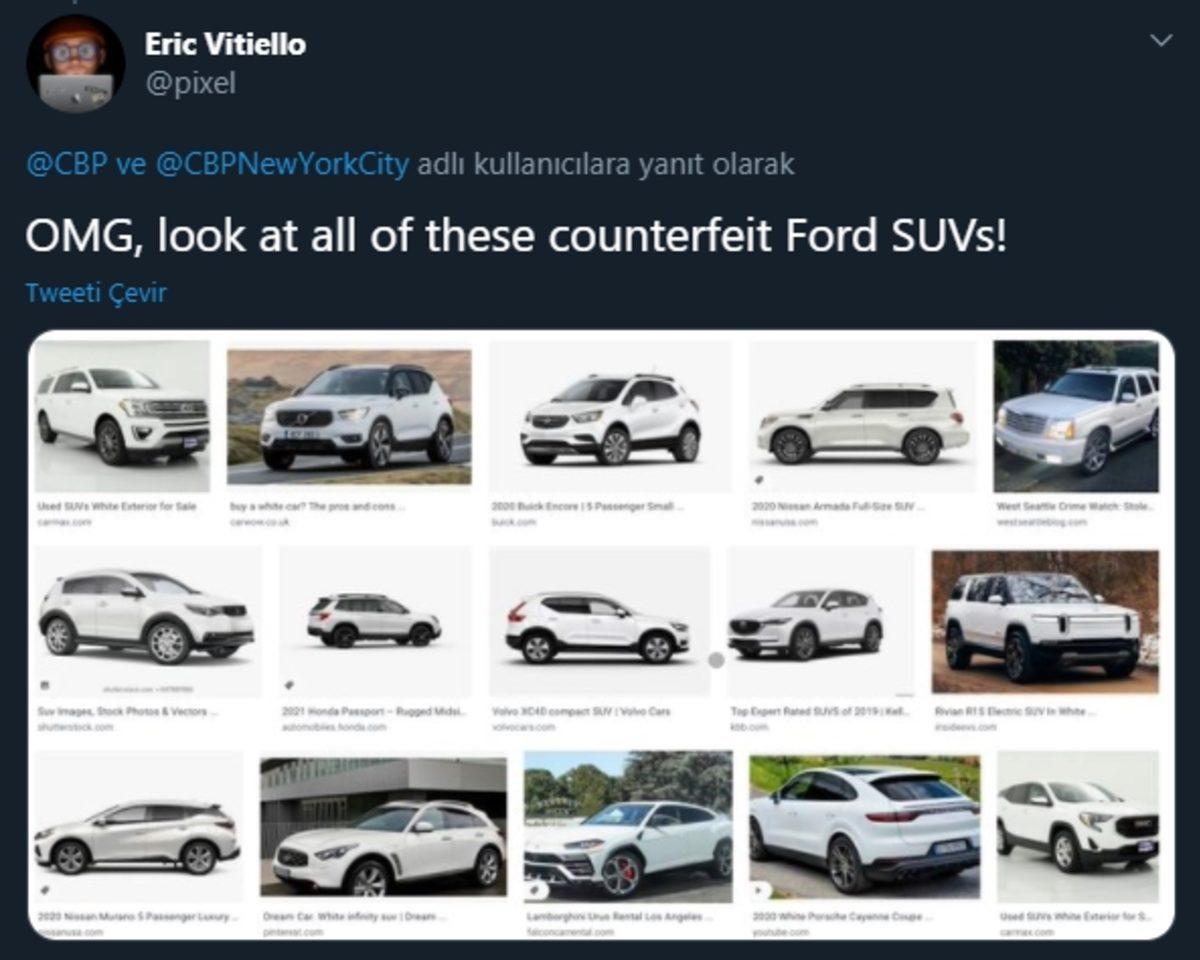Select the white Porsche Cayenne Coupe thumbnail
The image size is (1200, 960).
pyautogui.click(x=865, y=826)
